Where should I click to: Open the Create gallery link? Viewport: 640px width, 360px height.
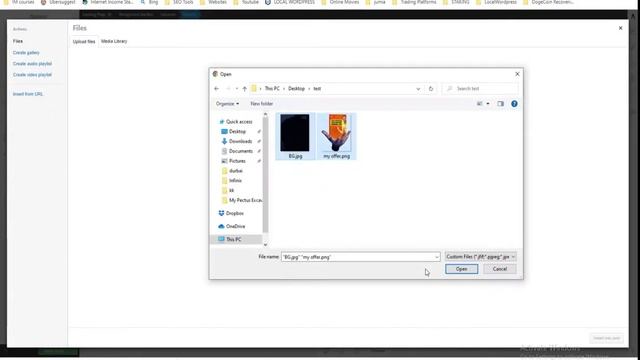tap(26, 53)
